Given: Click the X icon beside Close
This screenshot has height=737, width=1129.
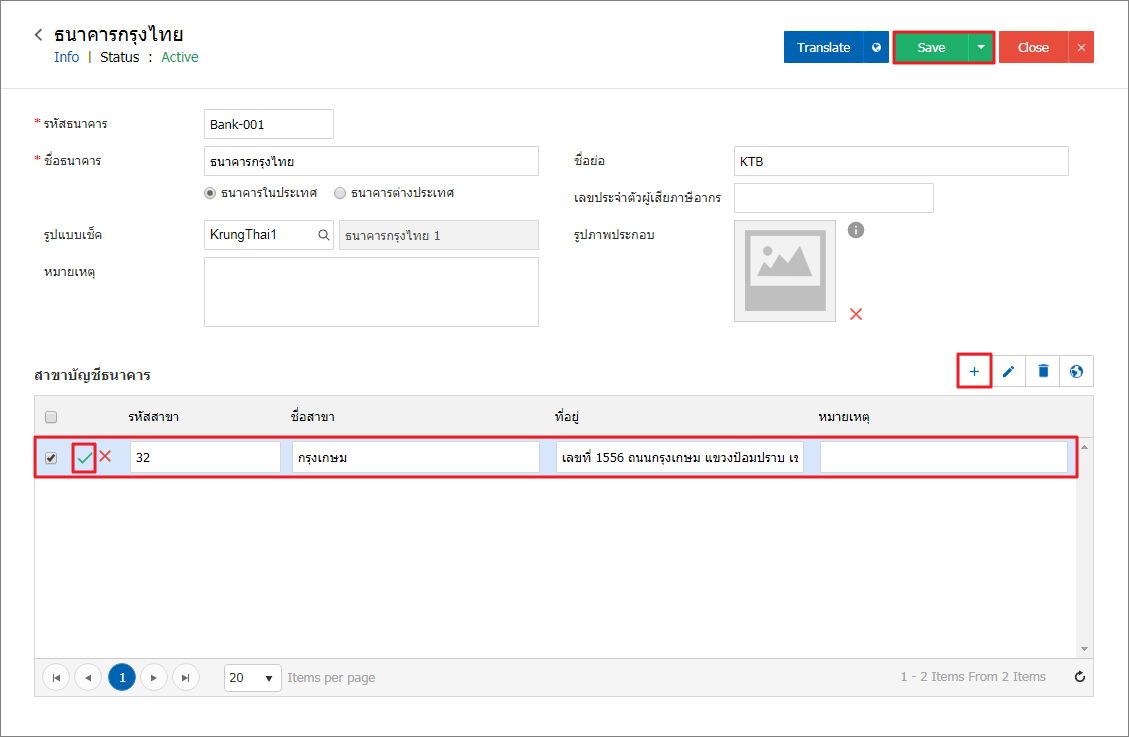Looking at the screenshot, I should [x=1081, y=48].
